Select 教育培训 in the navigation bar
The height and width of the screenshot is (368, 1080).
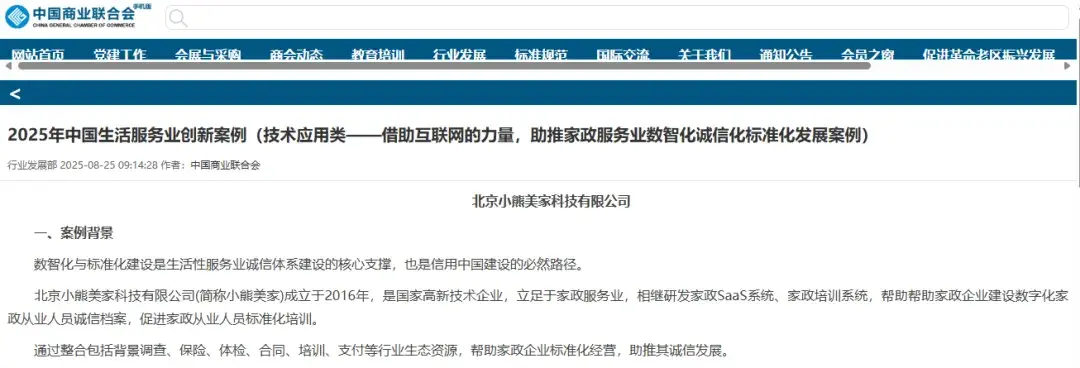tap(377, 55)
